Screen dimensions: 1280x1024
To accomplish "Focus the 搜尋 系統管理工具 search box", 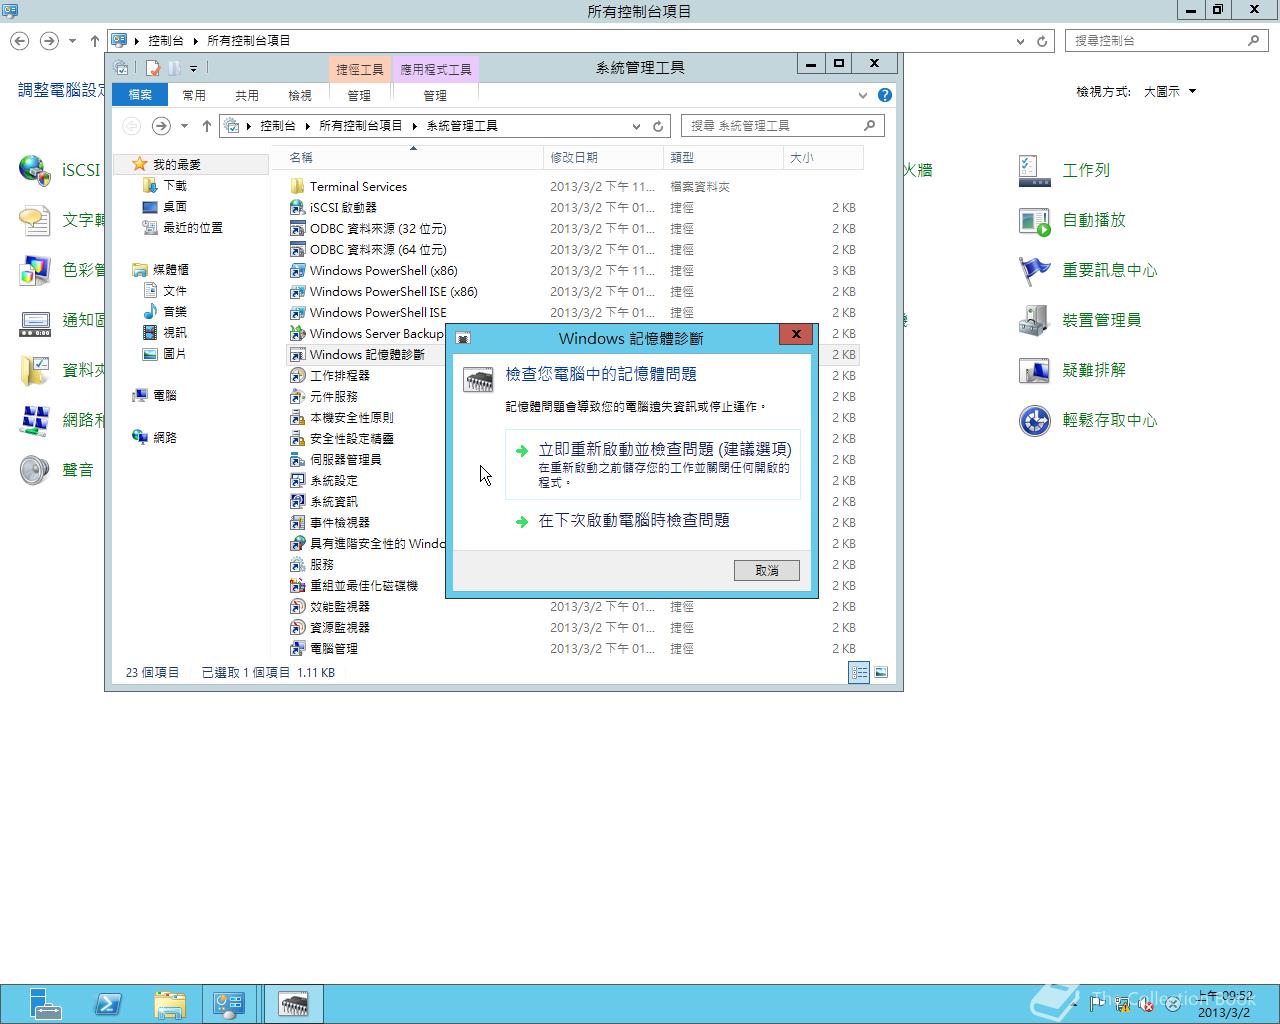I will point(782,126).
